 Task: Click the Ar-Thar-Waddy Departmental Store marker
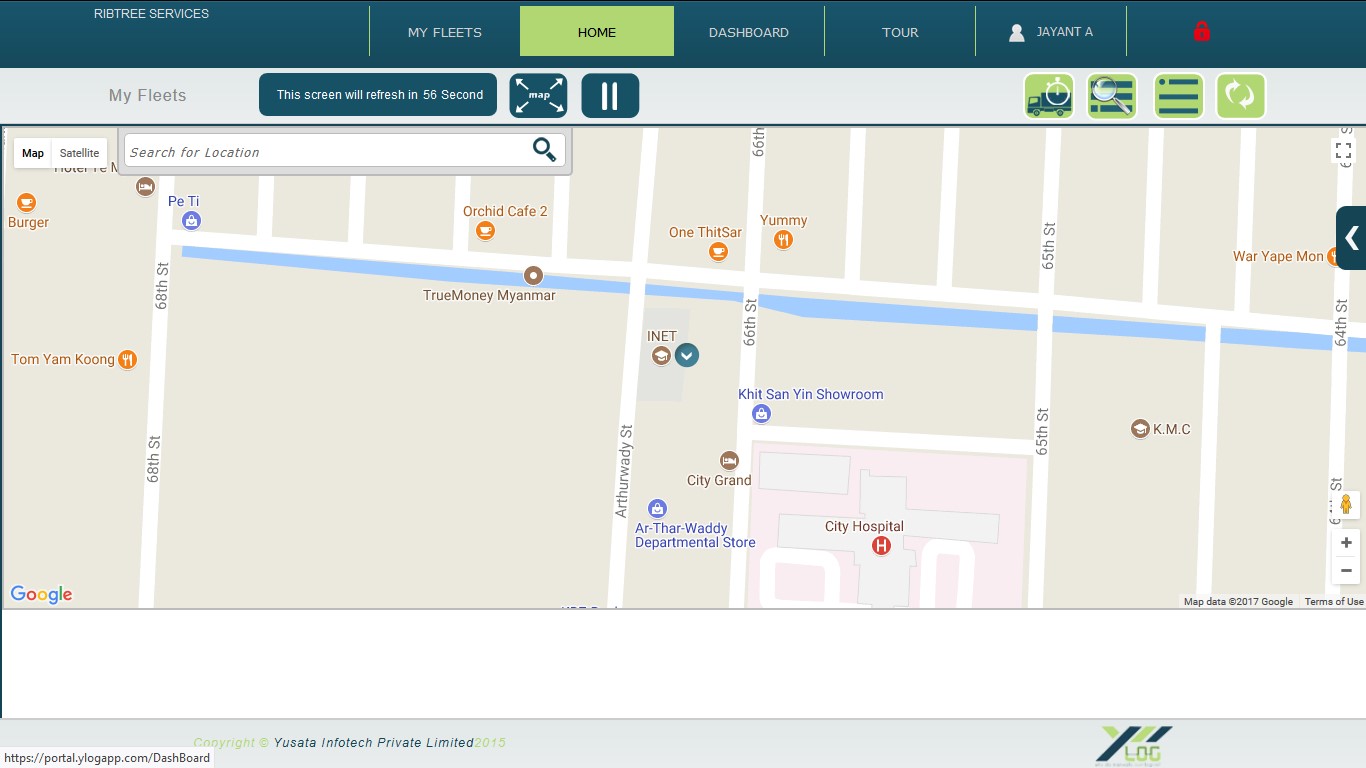pos(657,509)
